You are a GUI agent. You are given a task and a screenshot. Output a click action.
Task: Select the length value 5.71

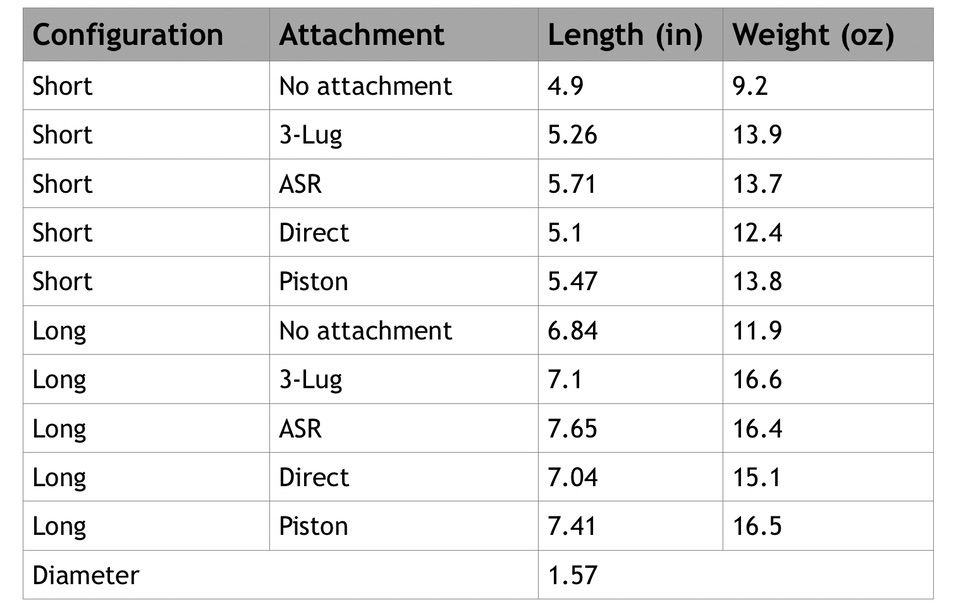(572, 184)
